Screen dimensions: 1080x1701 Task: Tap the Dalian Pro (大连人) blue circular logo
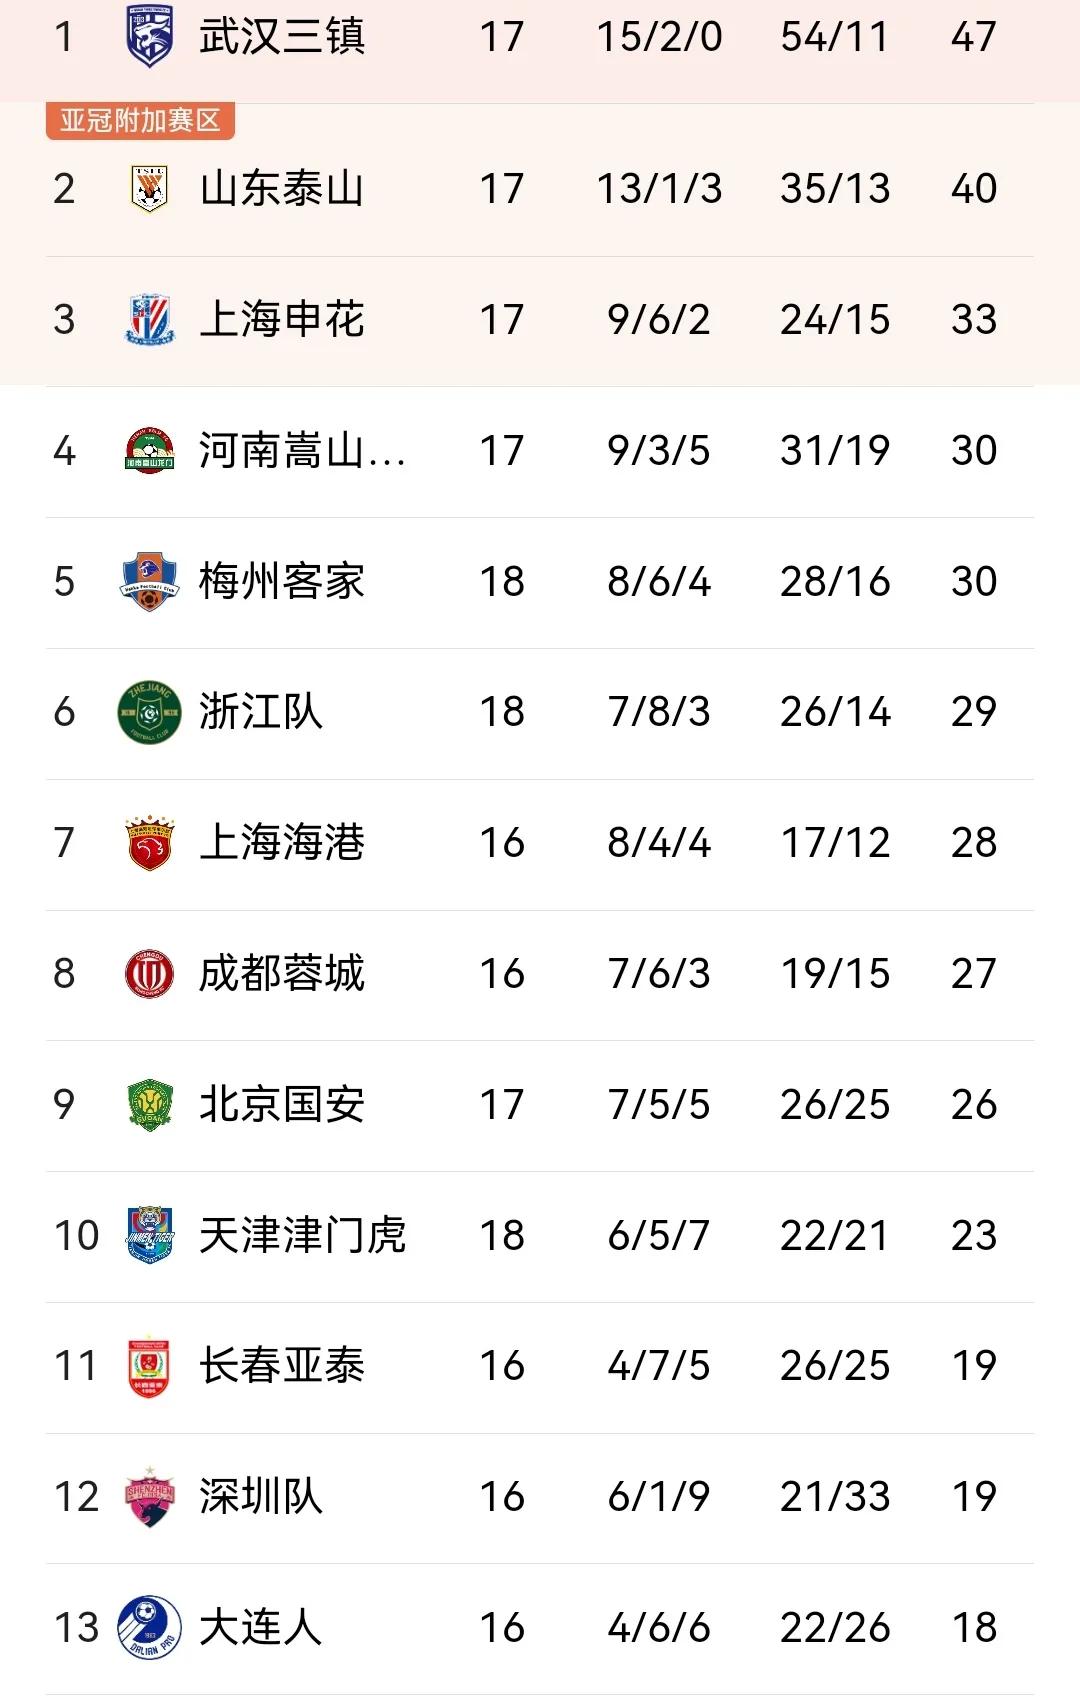(x=149, y=1627)
